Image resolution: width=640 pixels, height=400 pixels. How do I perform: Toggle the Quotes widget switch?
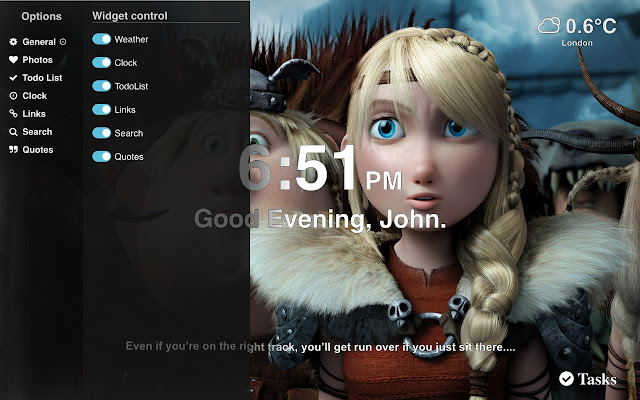coord(101,156)
